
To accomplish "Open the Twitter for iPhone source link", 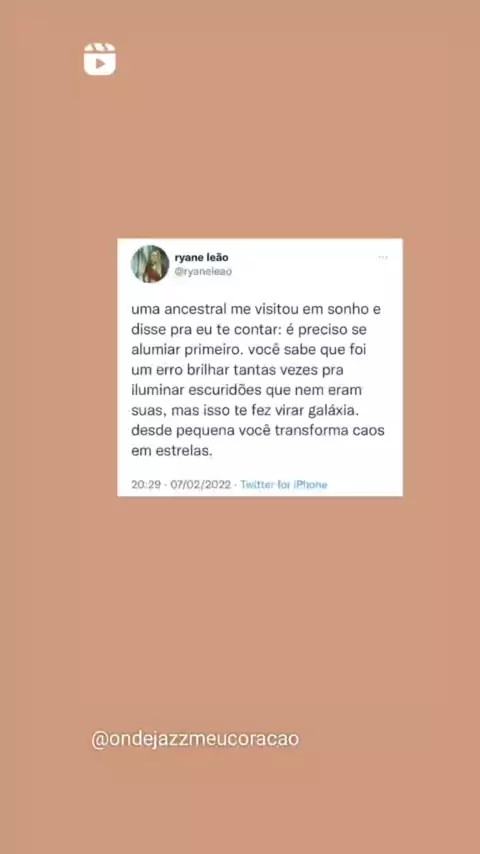I will click(284, 484).
